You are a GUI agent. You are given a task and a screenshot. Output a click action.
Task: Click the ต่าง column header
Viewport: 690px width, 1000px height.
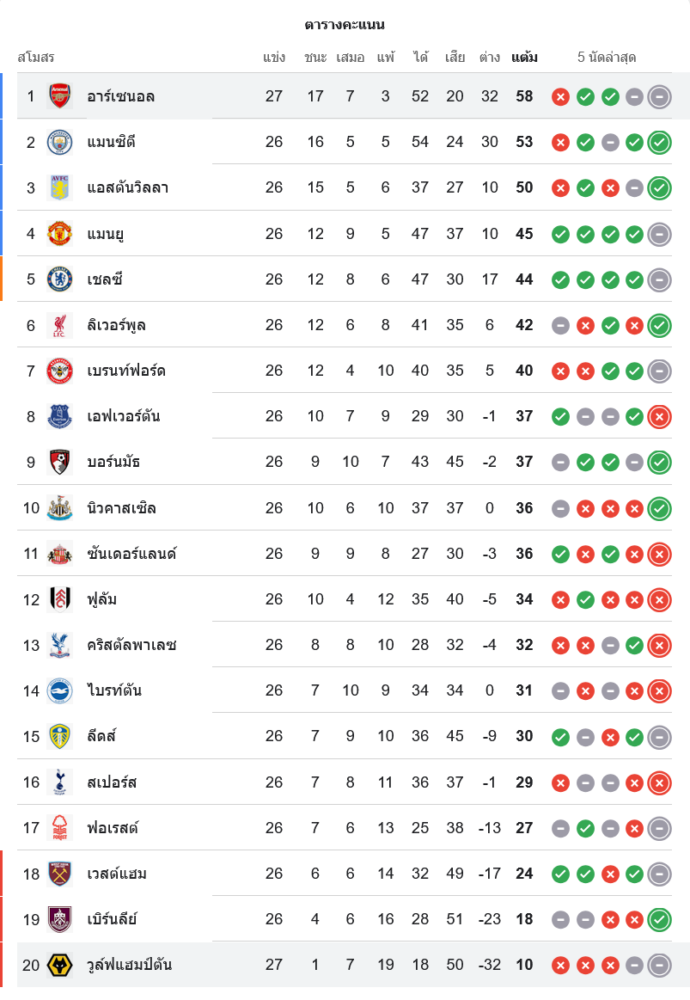coord(489,57)
